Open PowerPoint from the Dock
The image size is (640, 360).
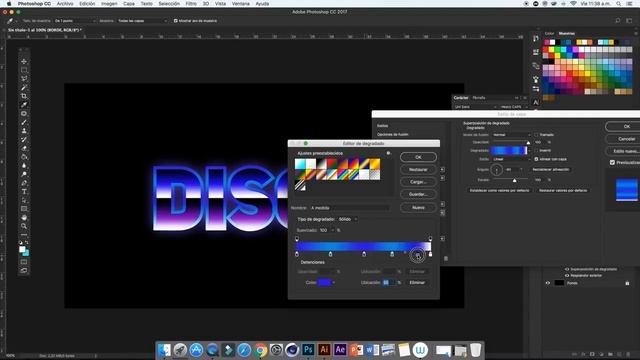tap(356, 350)
